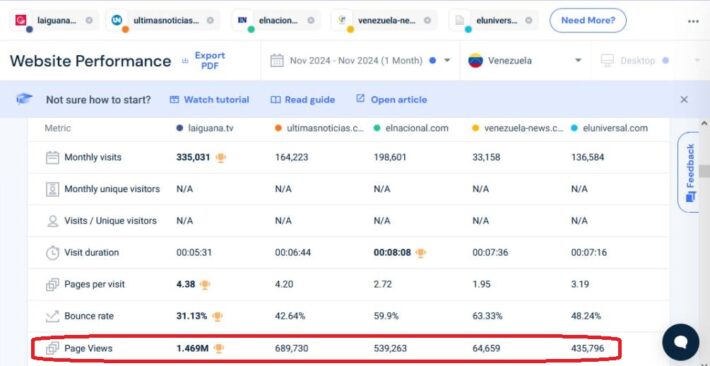The image size is (710, 366).
Task: Click the calendar icon by date range
Action: [x=277, y=60]
